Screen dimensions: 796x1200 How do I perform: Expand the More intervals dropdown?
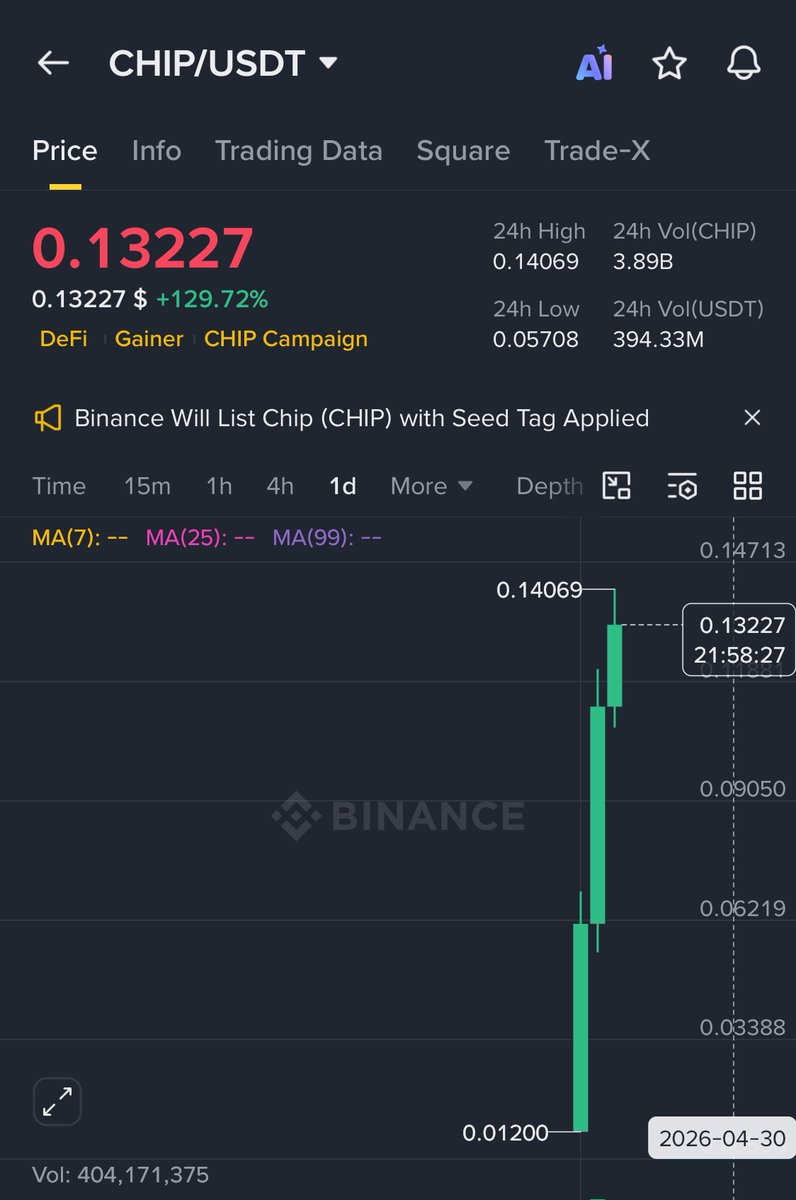point(431,486)
